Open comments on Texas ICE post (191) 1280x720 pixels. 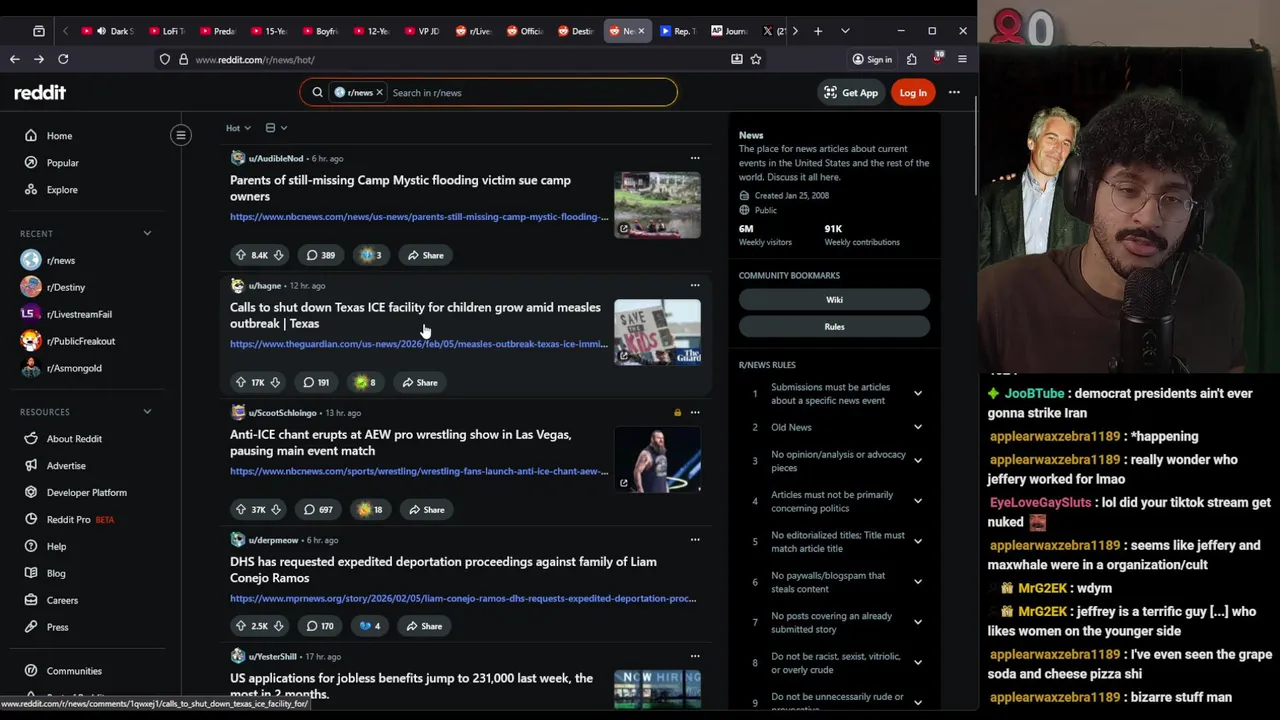pyautogui.click(x=316, y=382)
